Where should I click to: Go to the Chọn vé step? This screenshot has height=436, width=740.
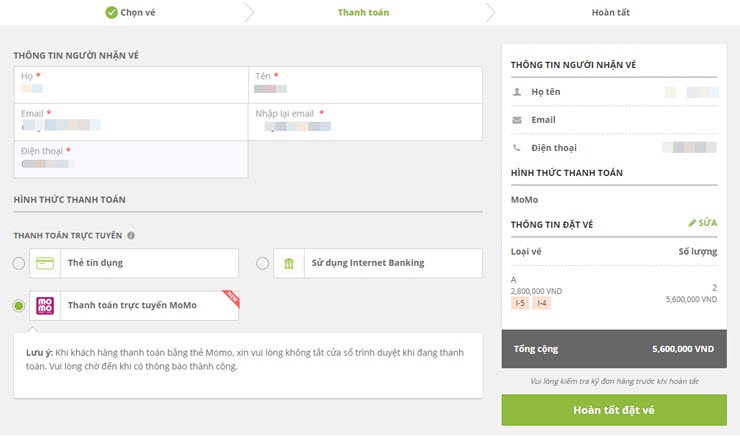click(138, 13)
